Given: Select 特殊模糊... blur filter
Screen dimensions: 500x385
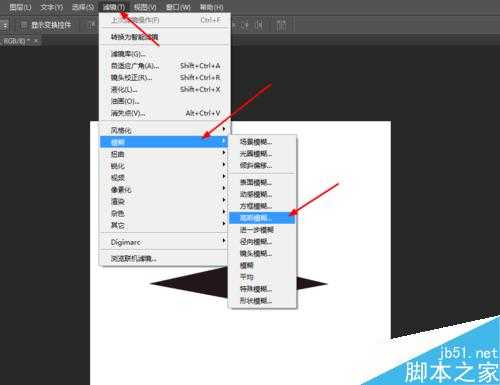Looking at the screenshot, I should coord(262,289).
